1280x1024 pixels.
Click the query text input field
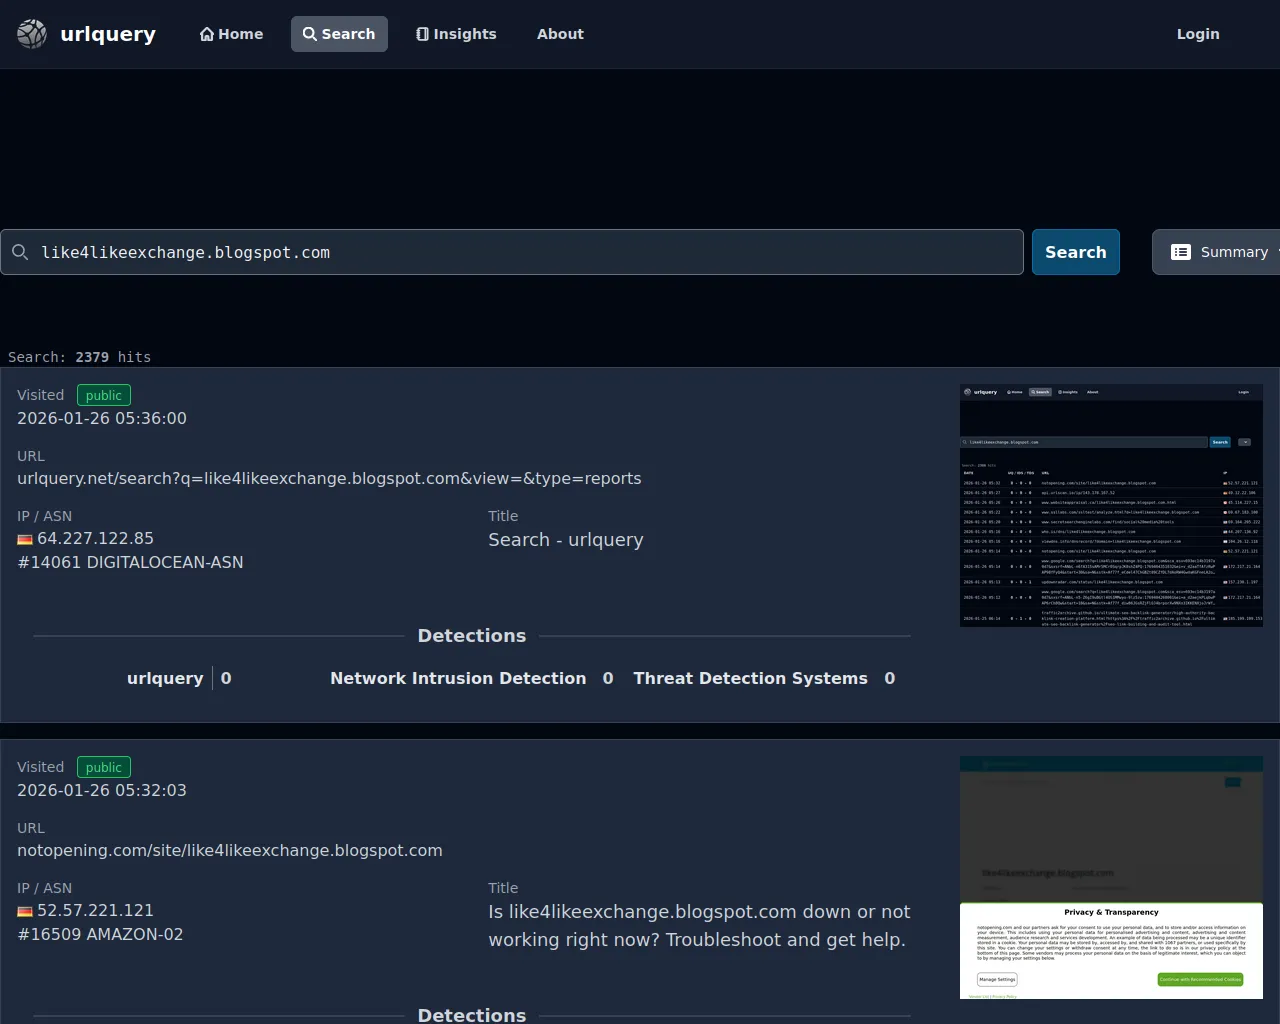pyautogui.click(x=520, y=252)
